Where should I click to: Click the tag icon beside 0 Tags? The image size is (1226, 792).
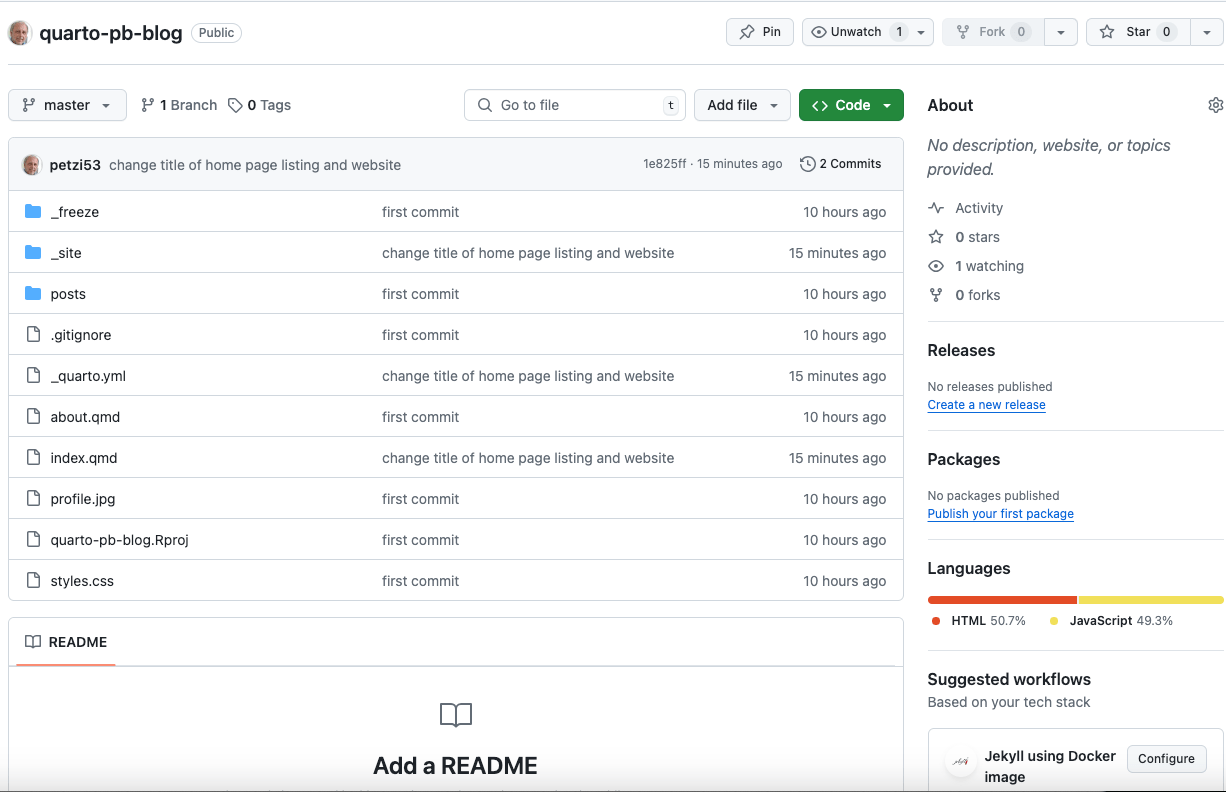(235, 105)
